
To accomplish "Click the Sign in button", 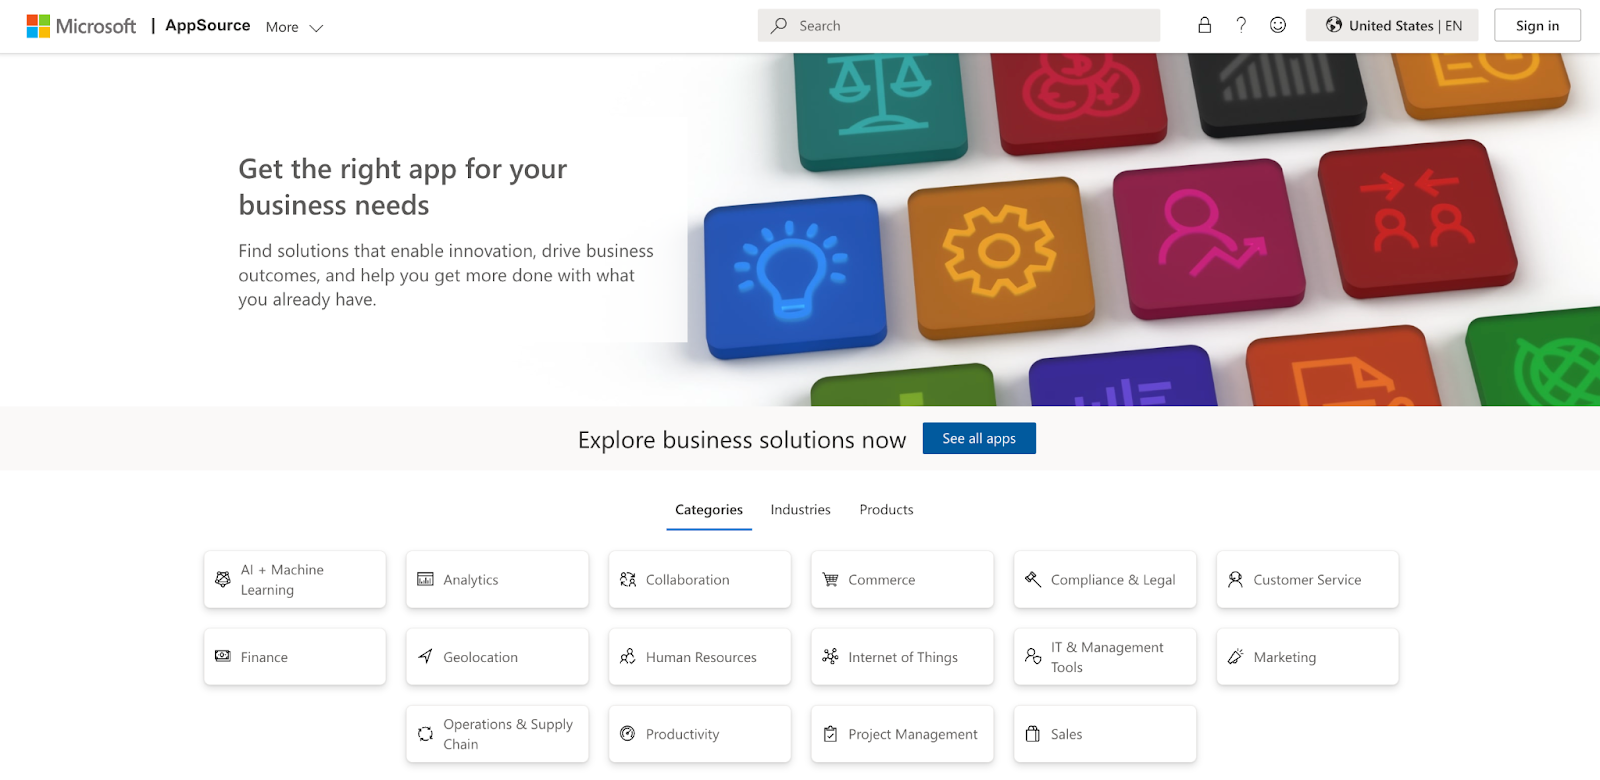I will (x=1537, y=26).
